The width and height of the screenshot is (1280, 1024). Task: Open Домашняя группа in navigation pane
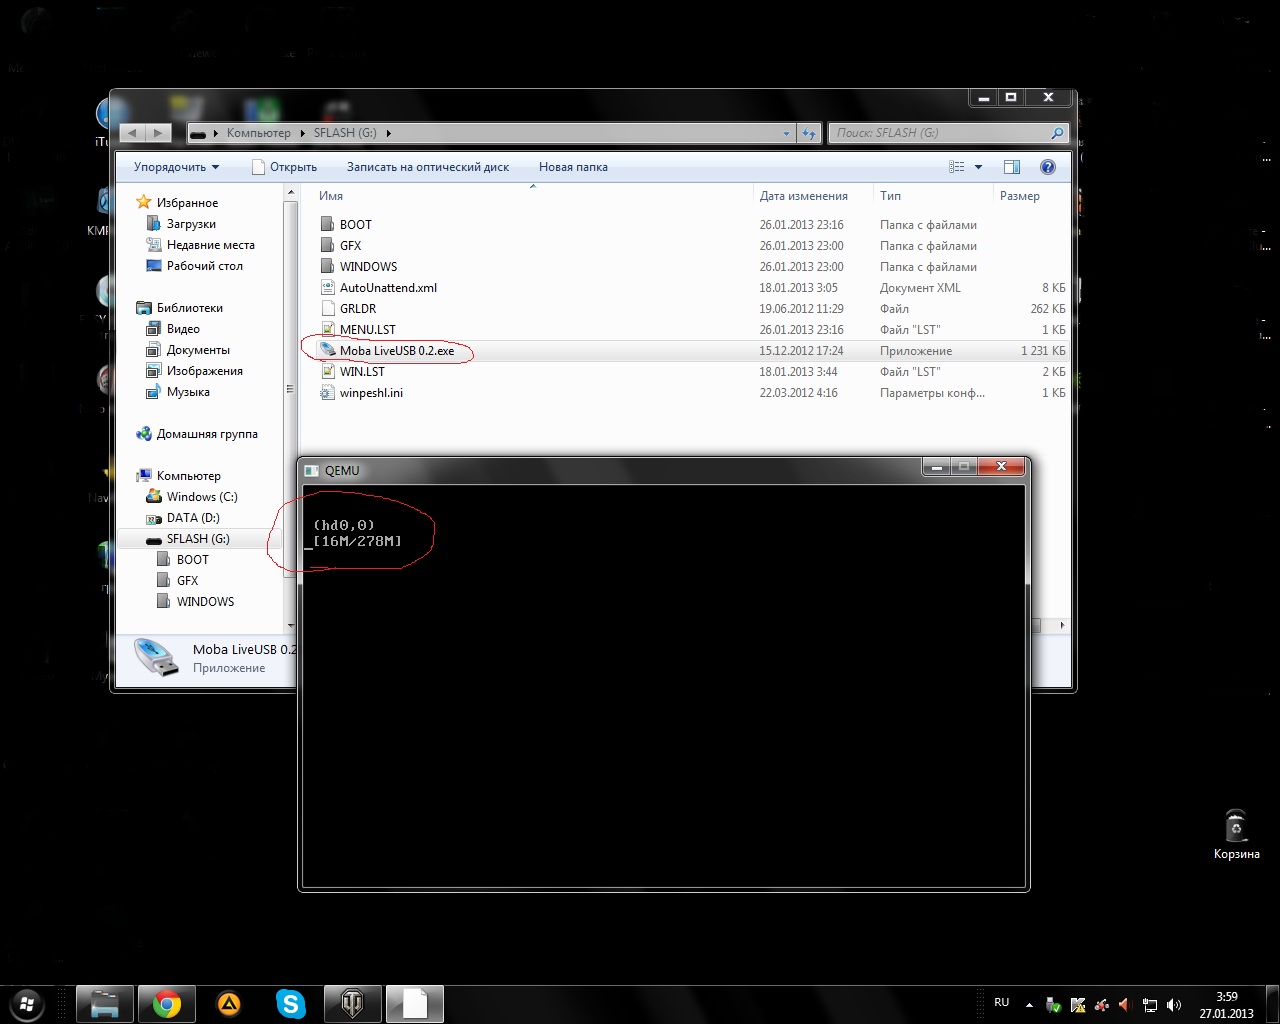(x=207, y=434)
